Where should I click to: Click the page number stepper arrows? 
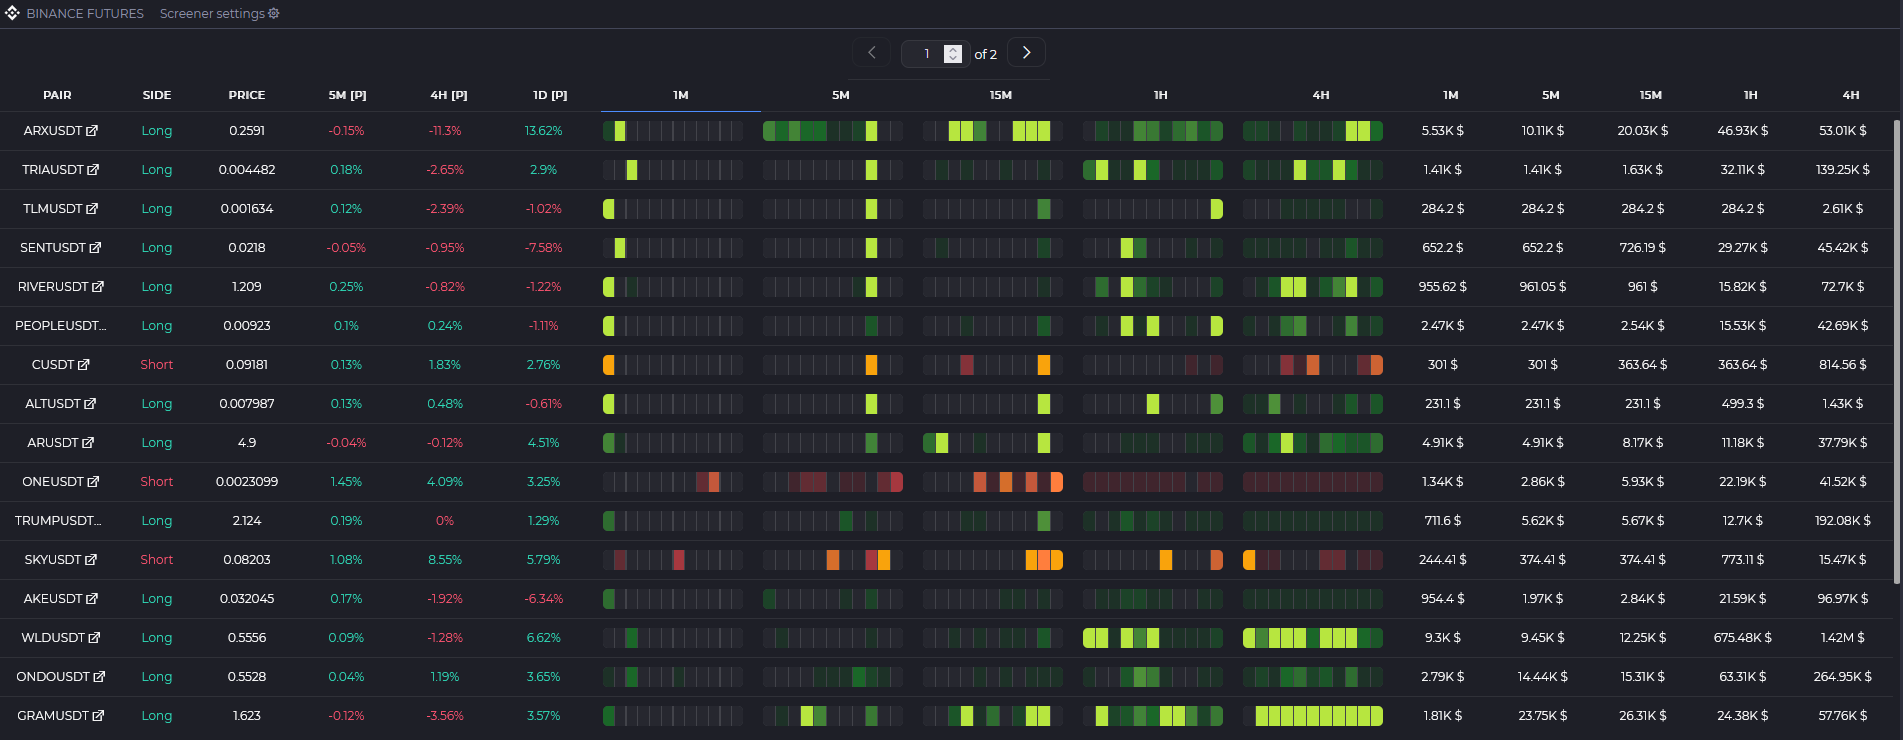pos(953,54)
